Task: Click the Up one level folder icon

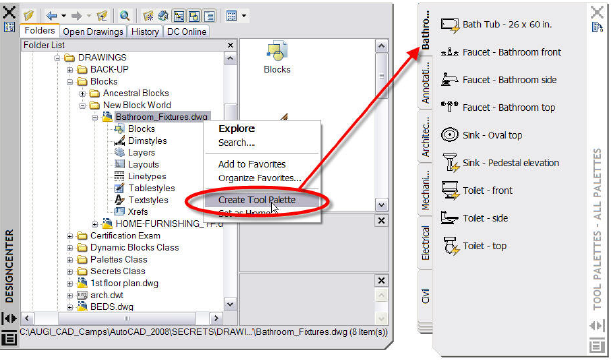Action: 102,16
